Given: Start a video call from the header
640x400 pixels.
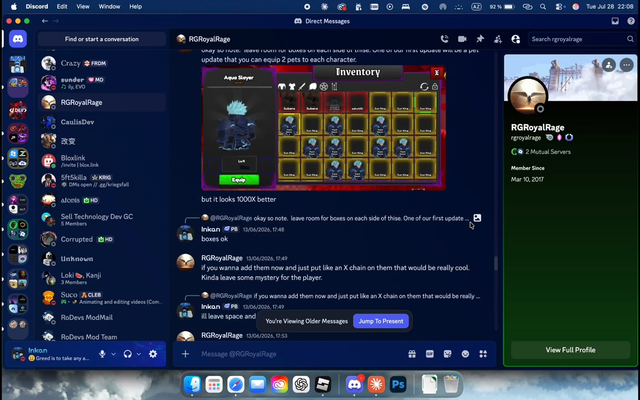Looking at the screenshot, I should (462, 39).
